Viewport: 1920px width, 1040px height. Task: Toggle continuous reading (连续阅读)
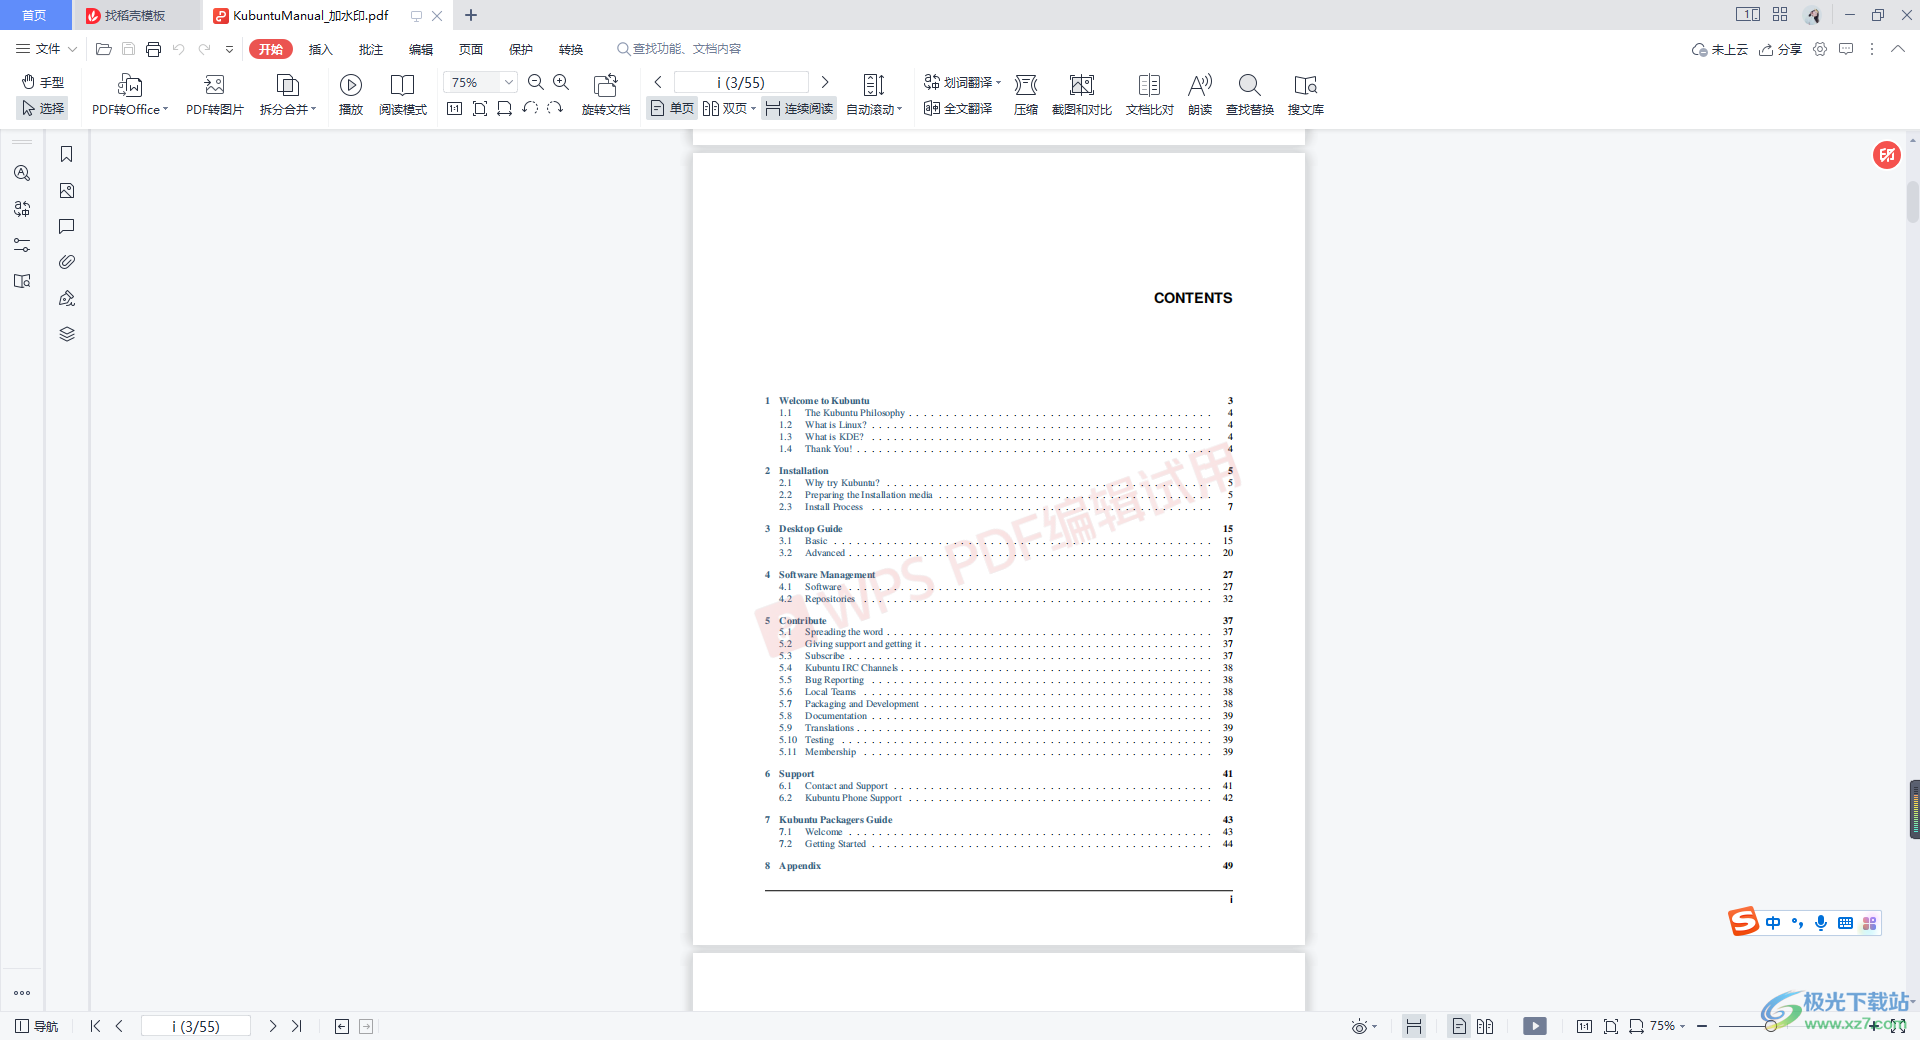[x=799, y=108]
